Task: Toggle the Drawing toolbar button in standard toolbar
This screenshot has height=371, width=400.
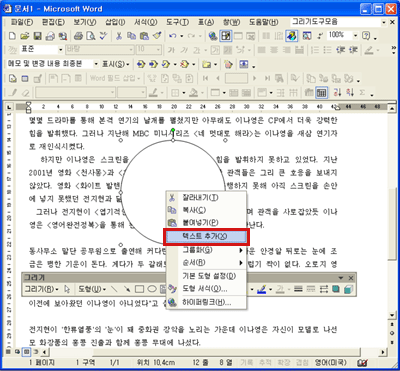Action: [292, 36]
